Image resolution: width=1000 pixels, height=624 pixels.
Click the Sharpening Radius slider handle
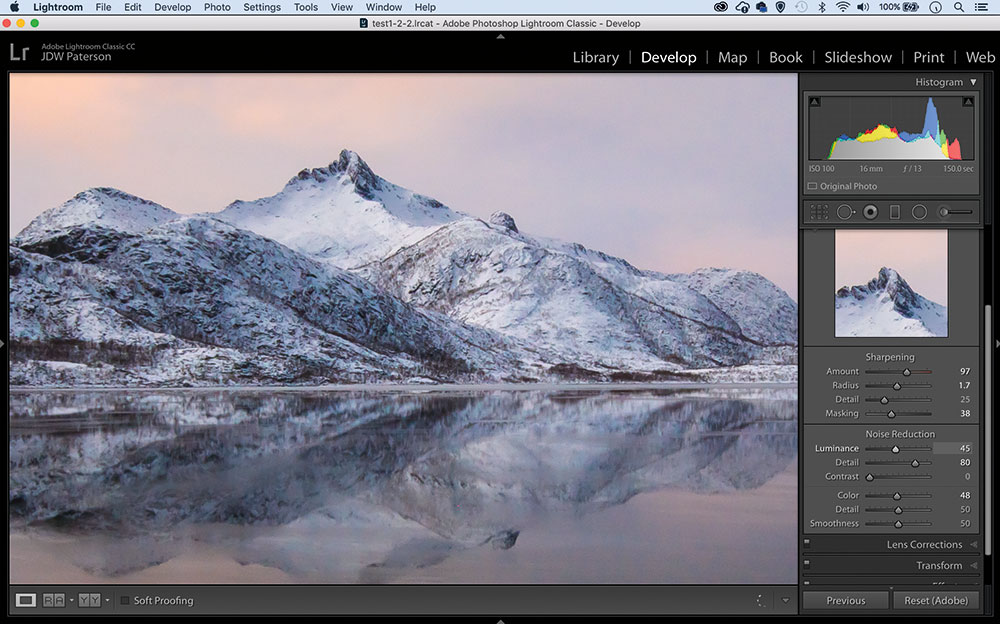897,386
